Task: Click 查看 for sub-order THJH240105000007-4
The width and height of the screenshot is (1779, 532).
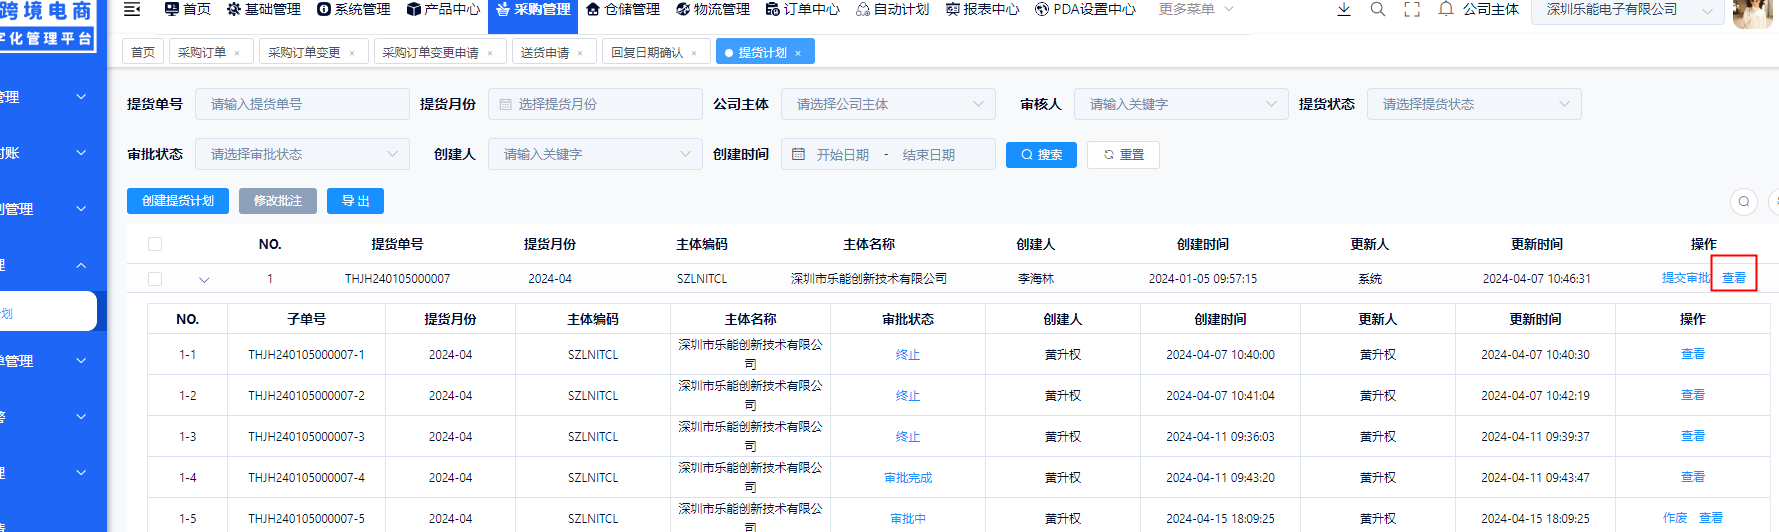Action: coord(1693,477)
